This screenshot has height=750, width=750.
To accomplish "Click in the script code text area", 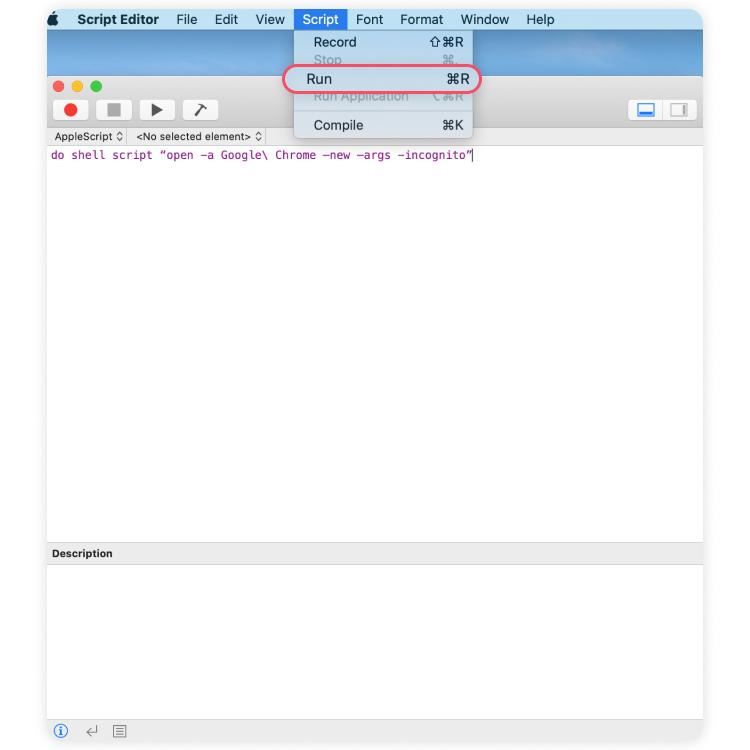I will [x=375, y=343].
